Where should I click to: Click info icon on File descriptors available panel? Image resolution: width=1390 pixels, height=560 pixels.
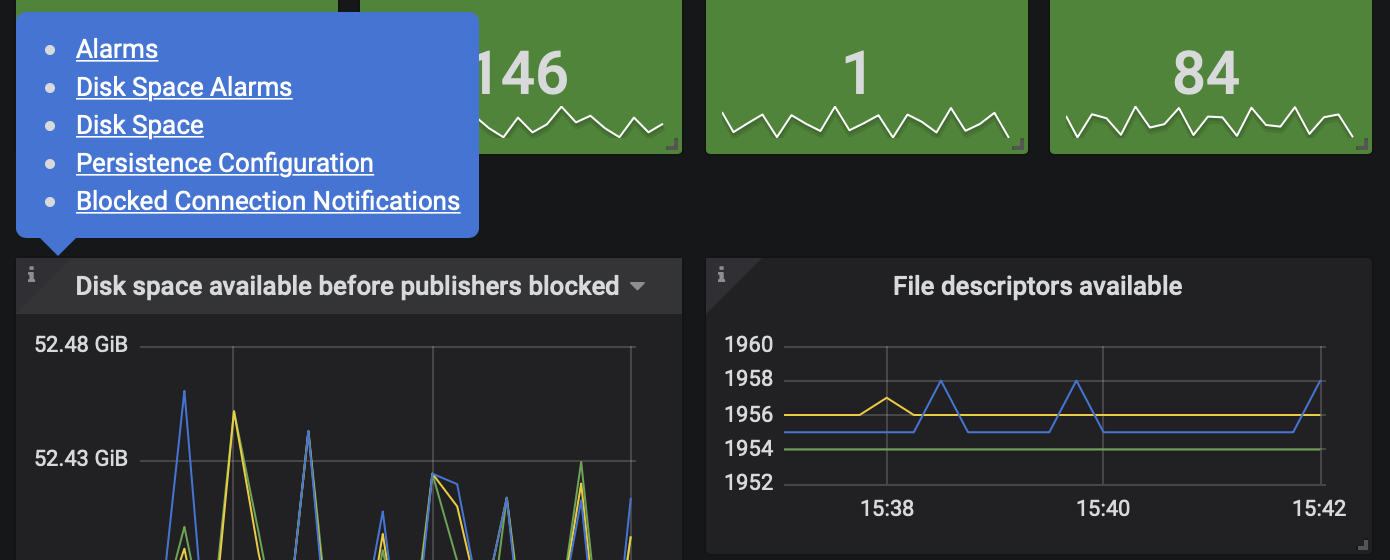point(721,275)
